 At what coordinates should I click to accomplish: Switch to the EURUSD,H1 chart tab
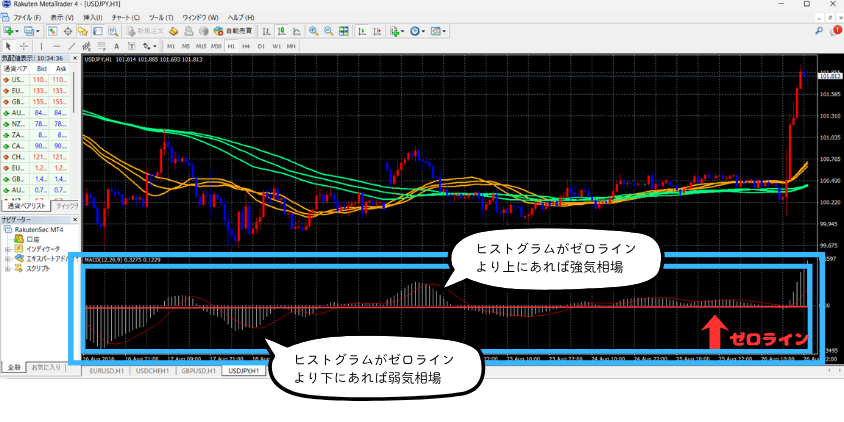[x=107, y=371]
